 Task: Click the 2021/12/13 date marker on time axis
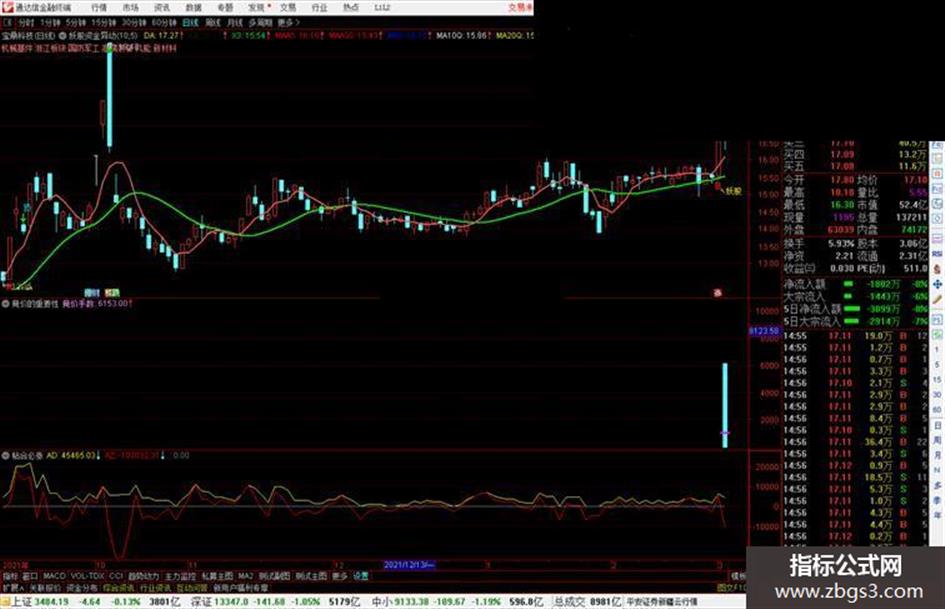(x=409, y=565)
